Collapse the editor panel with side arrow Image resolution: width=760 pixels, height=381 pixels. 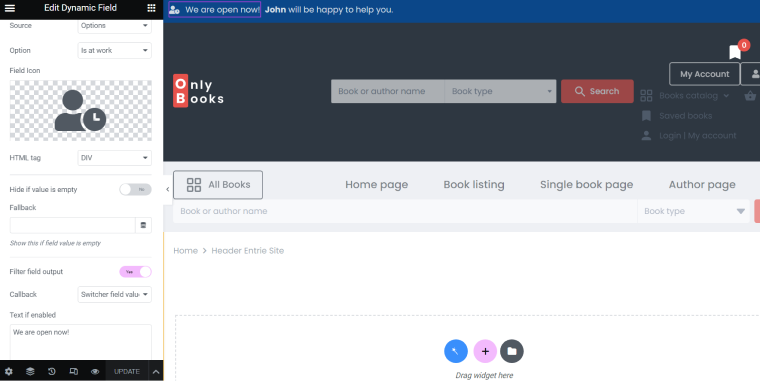[x=168, y=189]
